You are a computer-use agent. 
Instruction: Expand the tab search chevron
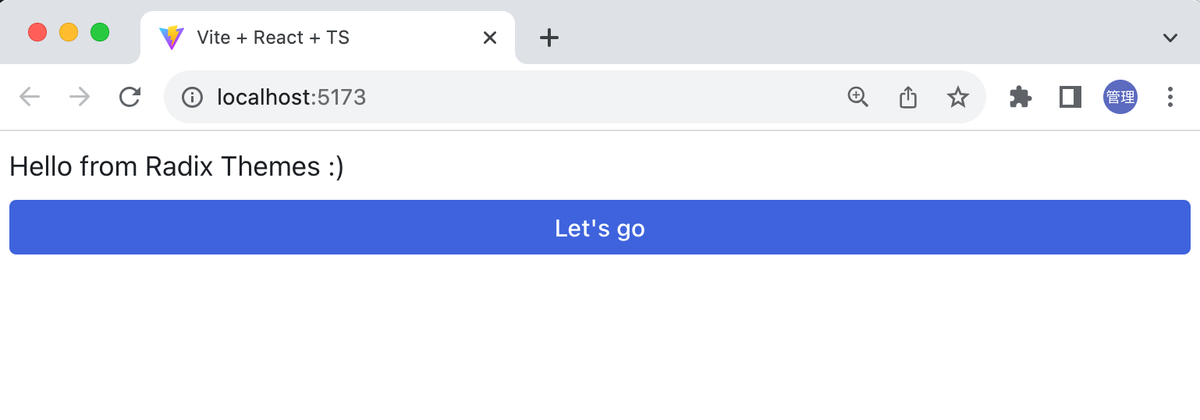(x=1170, y=38)
